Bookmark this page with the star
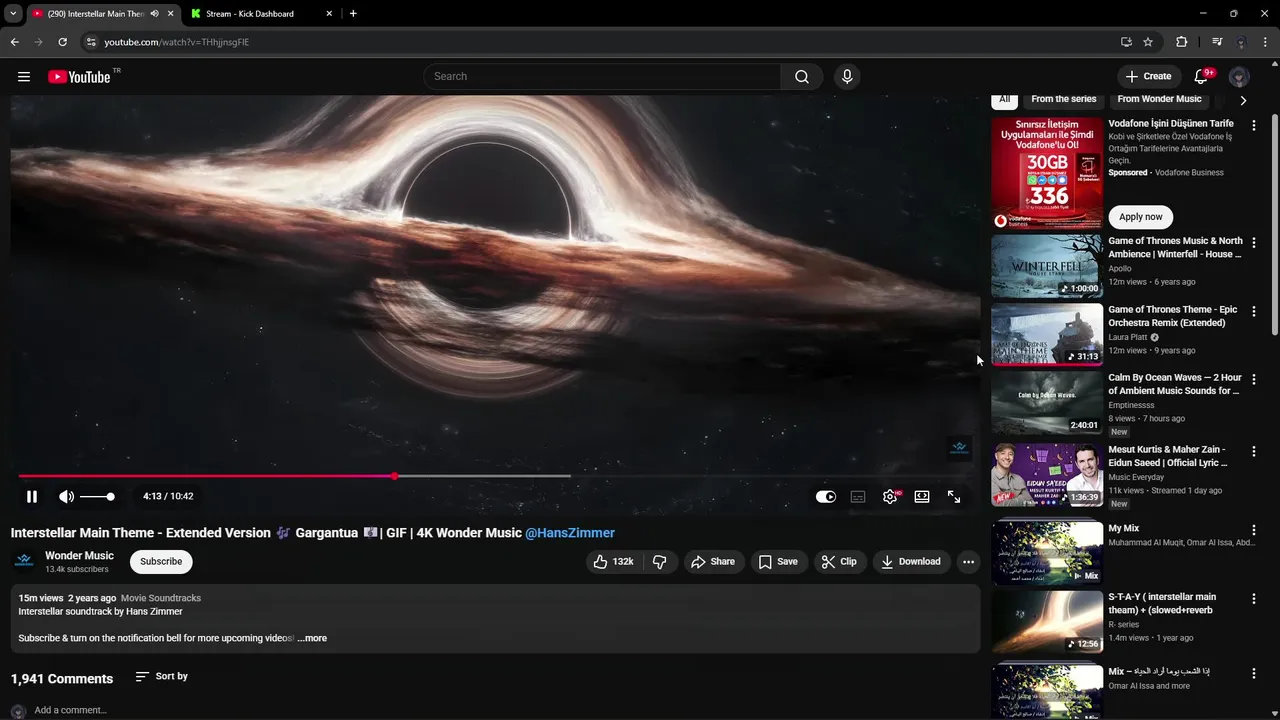The height and width of the screenshot is (720, 1280). pyautogui.click(x=1148, y=42)
